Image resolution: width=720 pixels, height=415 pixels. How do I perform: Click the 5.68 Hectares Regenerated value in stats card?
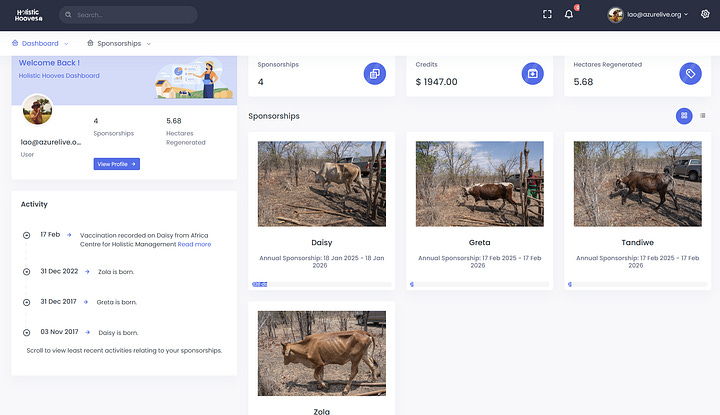583,82
